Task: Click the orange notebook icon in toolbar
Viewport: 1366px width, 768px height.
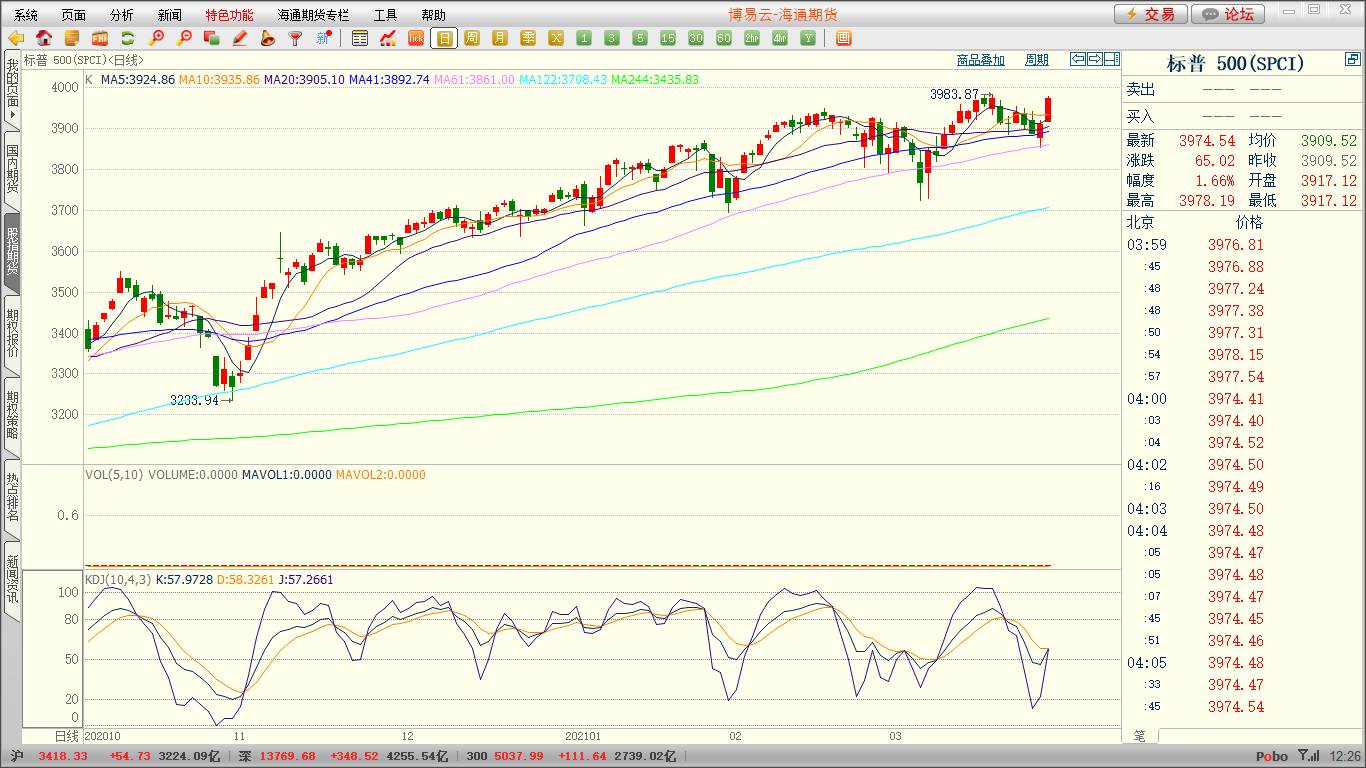Action: 72,38
